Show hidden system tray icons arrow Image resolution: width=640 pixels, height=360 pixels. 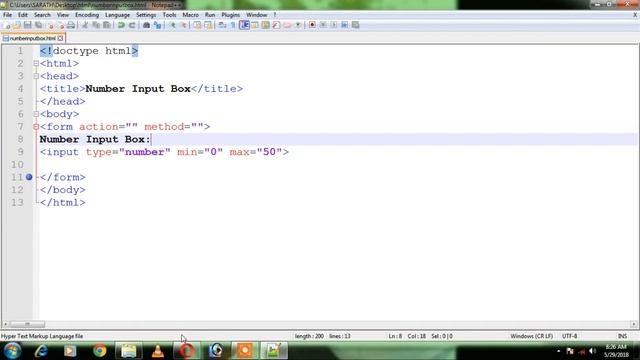[x=558, y=351]
